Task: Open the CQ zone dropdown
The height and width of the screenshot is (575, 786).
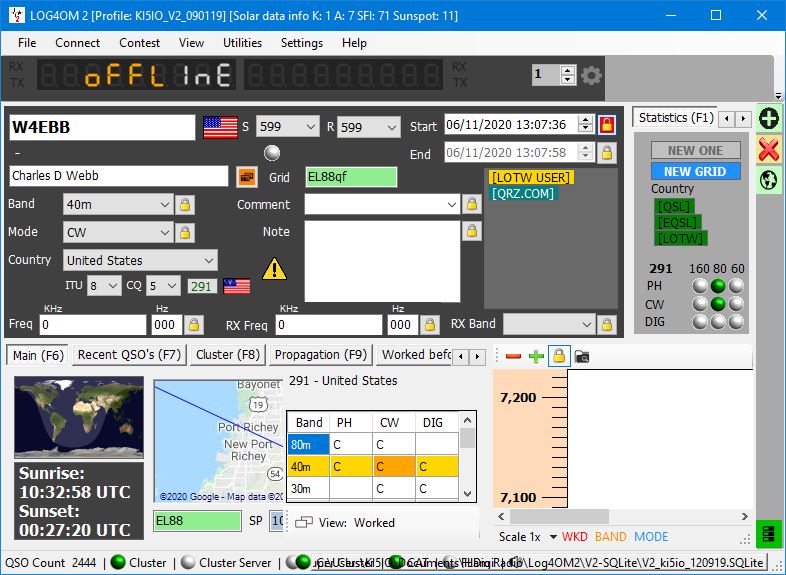Action: pyautogui.click(x=172, y=286)
